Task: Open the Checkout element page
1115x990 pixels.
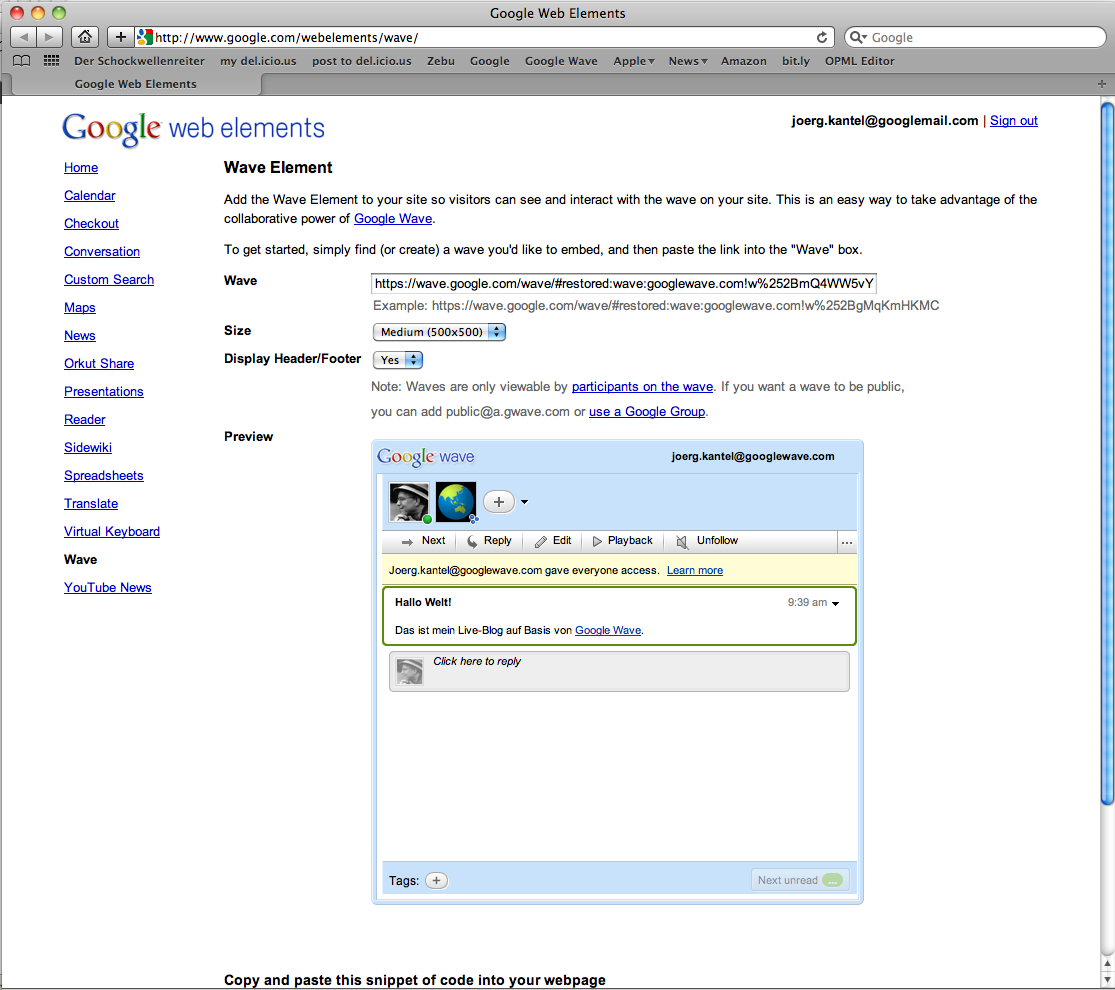Action: (x=91, y=223)
